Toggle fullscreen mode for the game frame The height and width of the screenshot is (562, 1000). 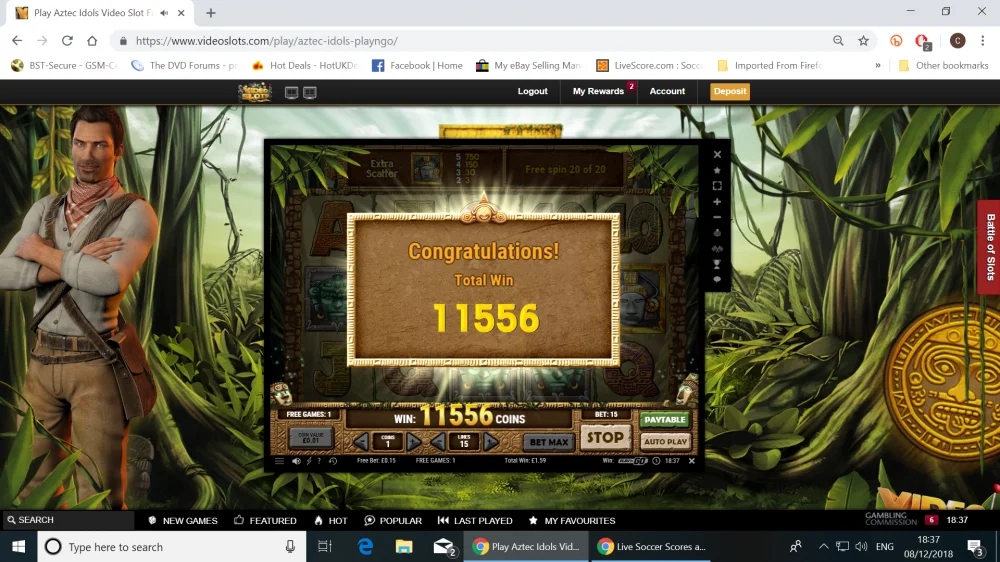717,186
